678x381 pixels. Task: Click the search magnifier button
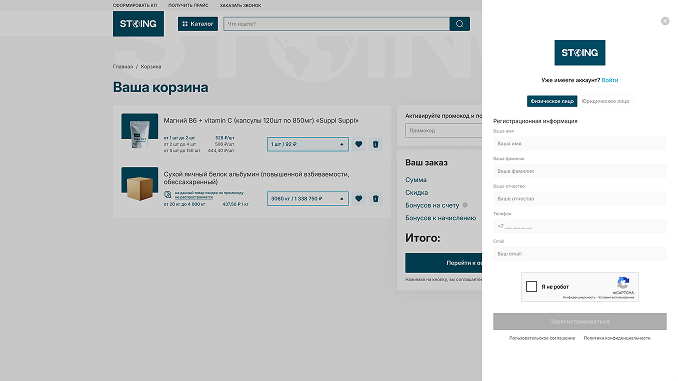(x=460, y=24)
